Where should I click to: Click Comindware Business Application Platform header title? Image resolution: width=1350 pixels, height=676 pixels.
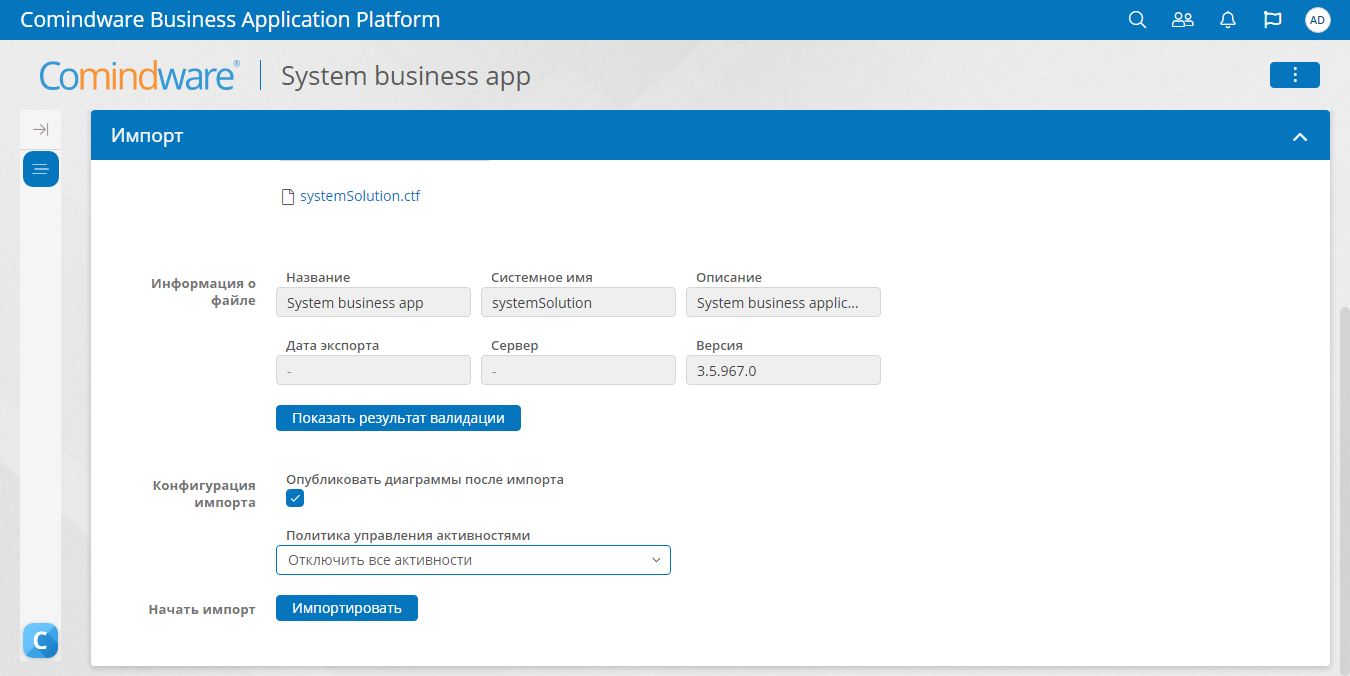click(x=230, y=20)
